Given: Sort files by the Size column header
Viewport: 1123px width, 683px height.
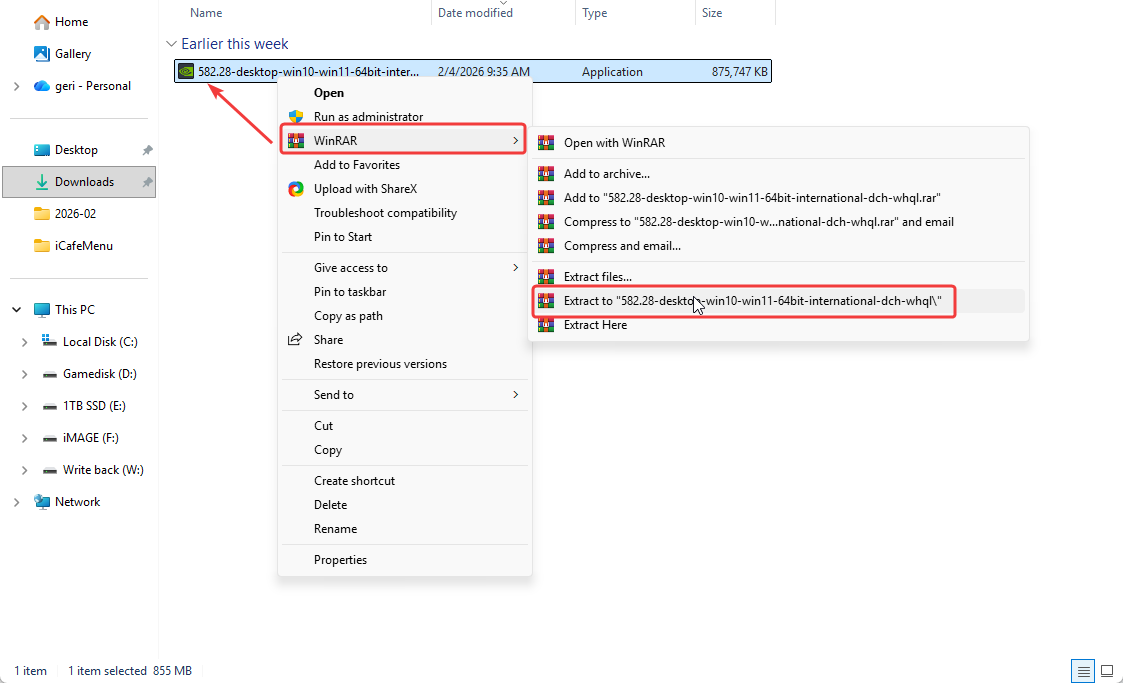Looking at the screenshot, I should [712, 13].
